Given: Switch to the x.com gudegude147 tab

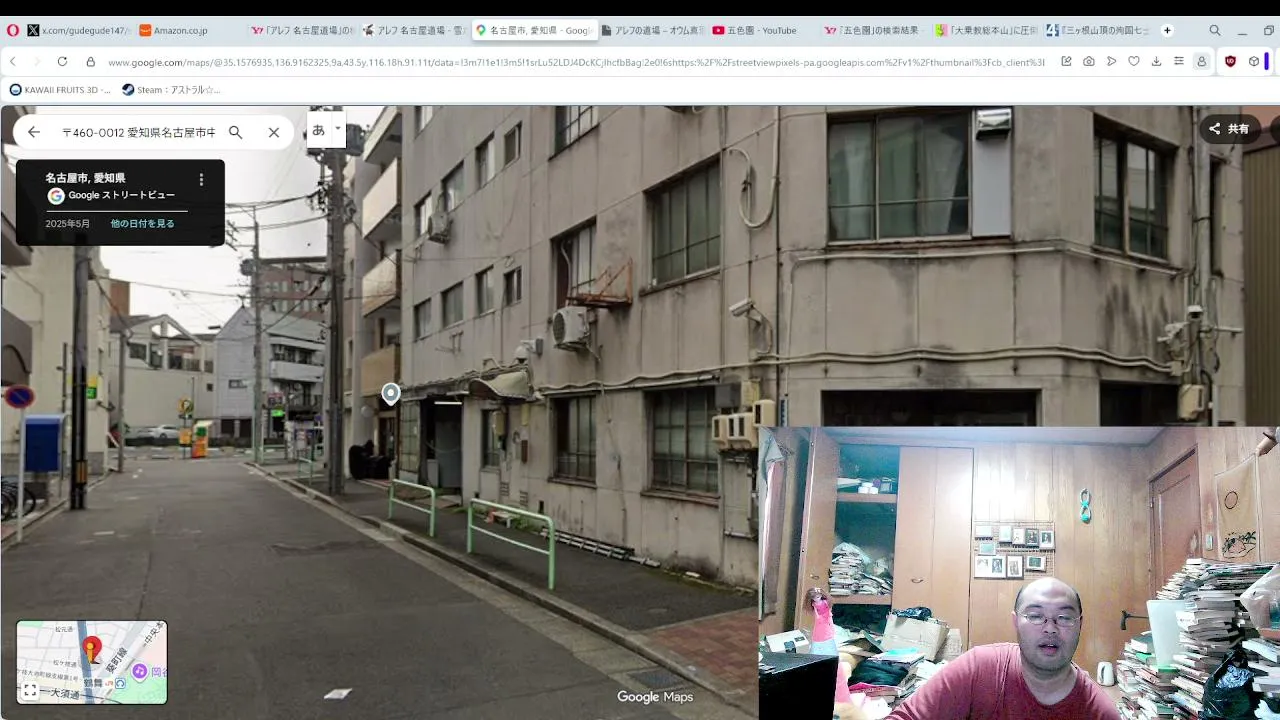Looking at the screenshot, I should pyautogui.click(x=78, y=31).
